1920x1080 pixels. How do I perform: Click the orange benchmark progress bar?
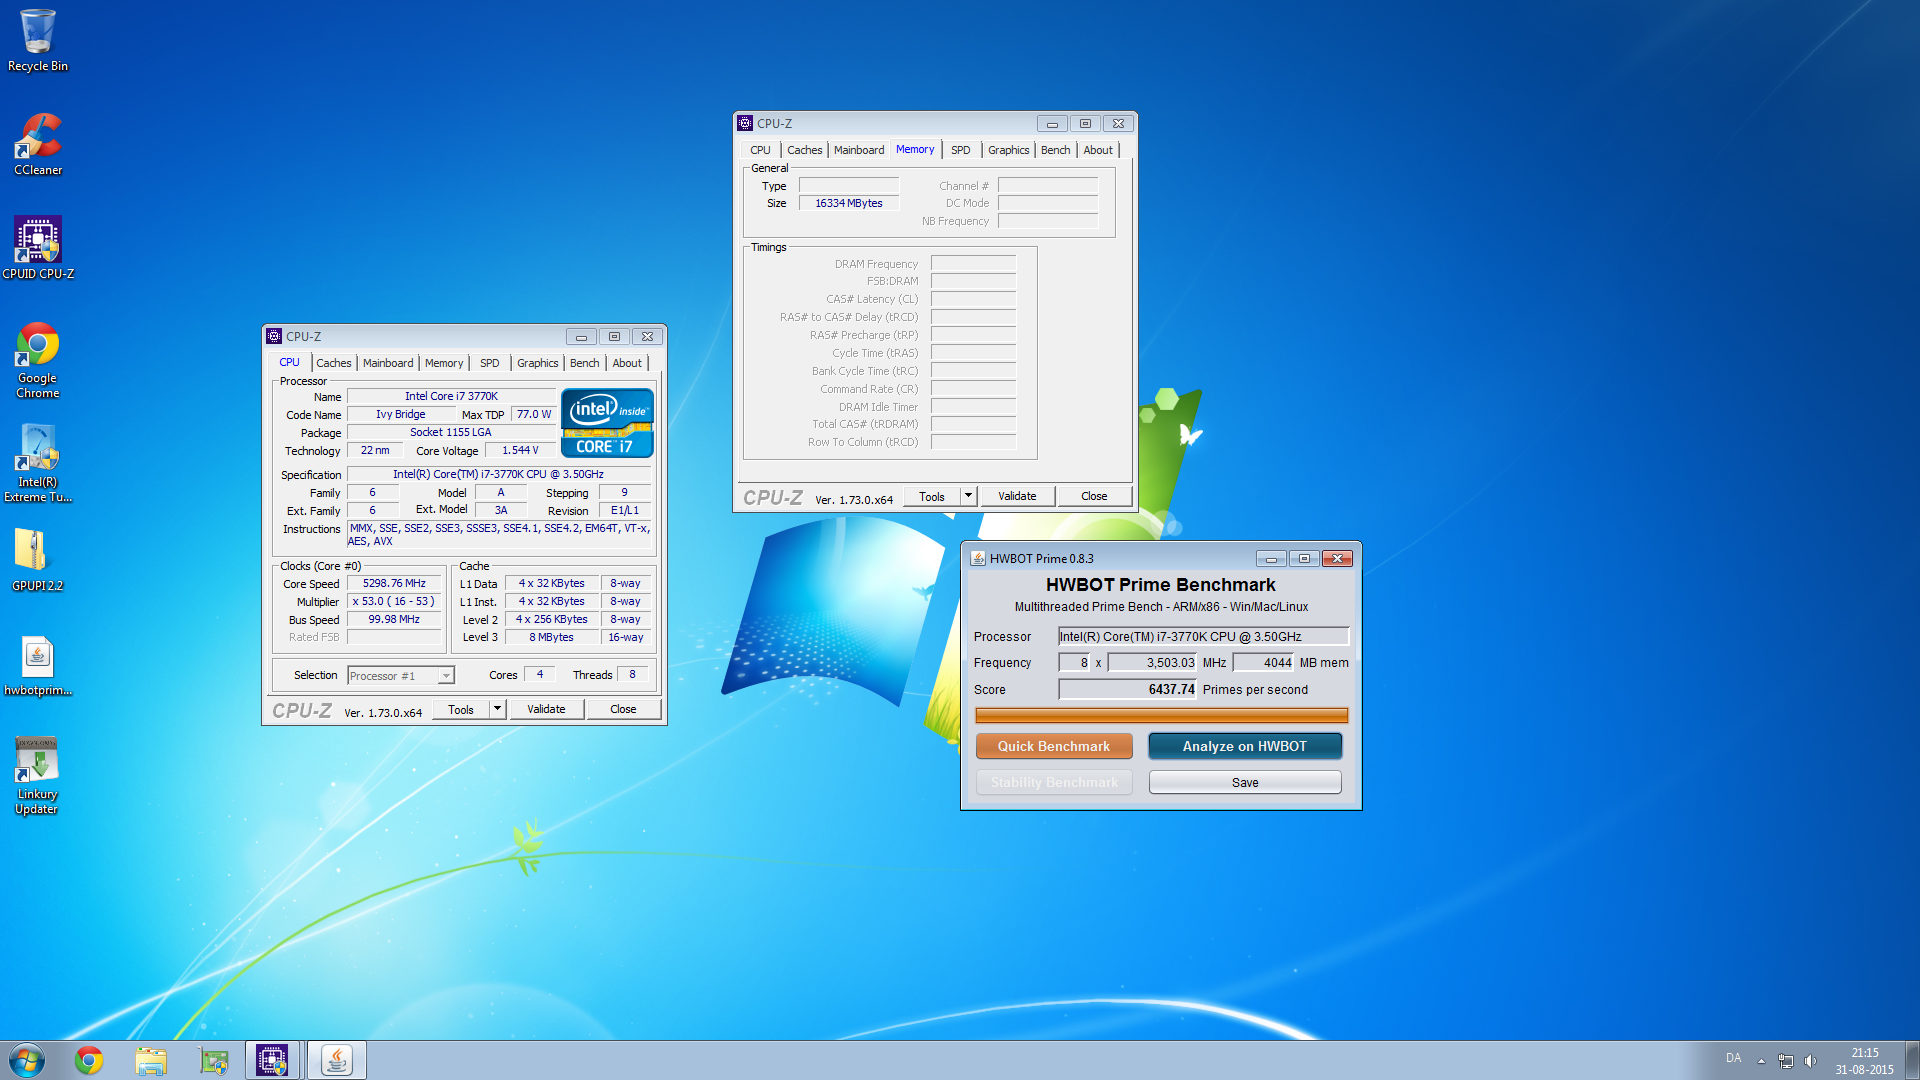tap(1161, 715)
